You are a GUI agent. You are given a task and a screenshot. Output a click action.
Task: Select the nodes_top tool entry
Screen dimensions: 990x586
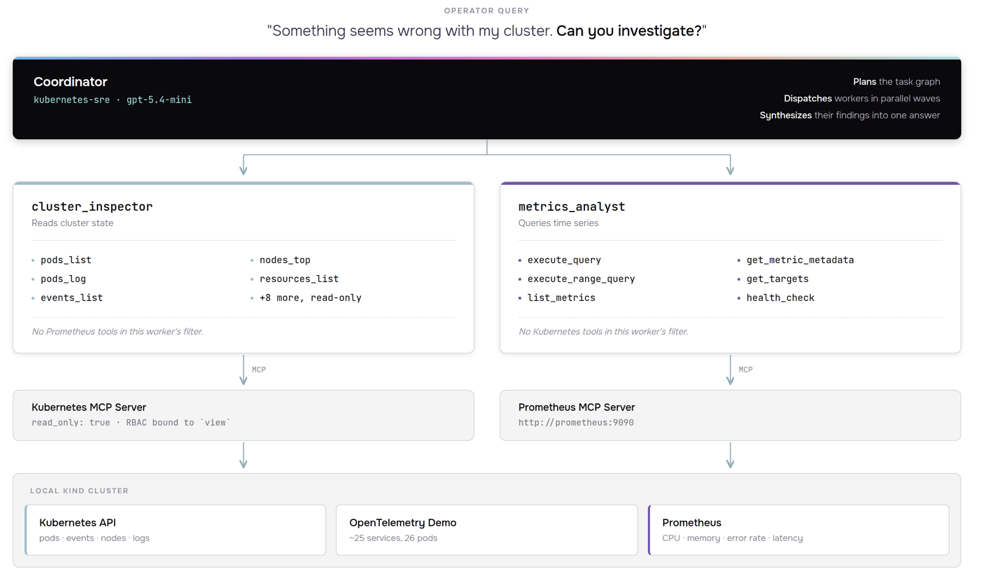point(285,260)
